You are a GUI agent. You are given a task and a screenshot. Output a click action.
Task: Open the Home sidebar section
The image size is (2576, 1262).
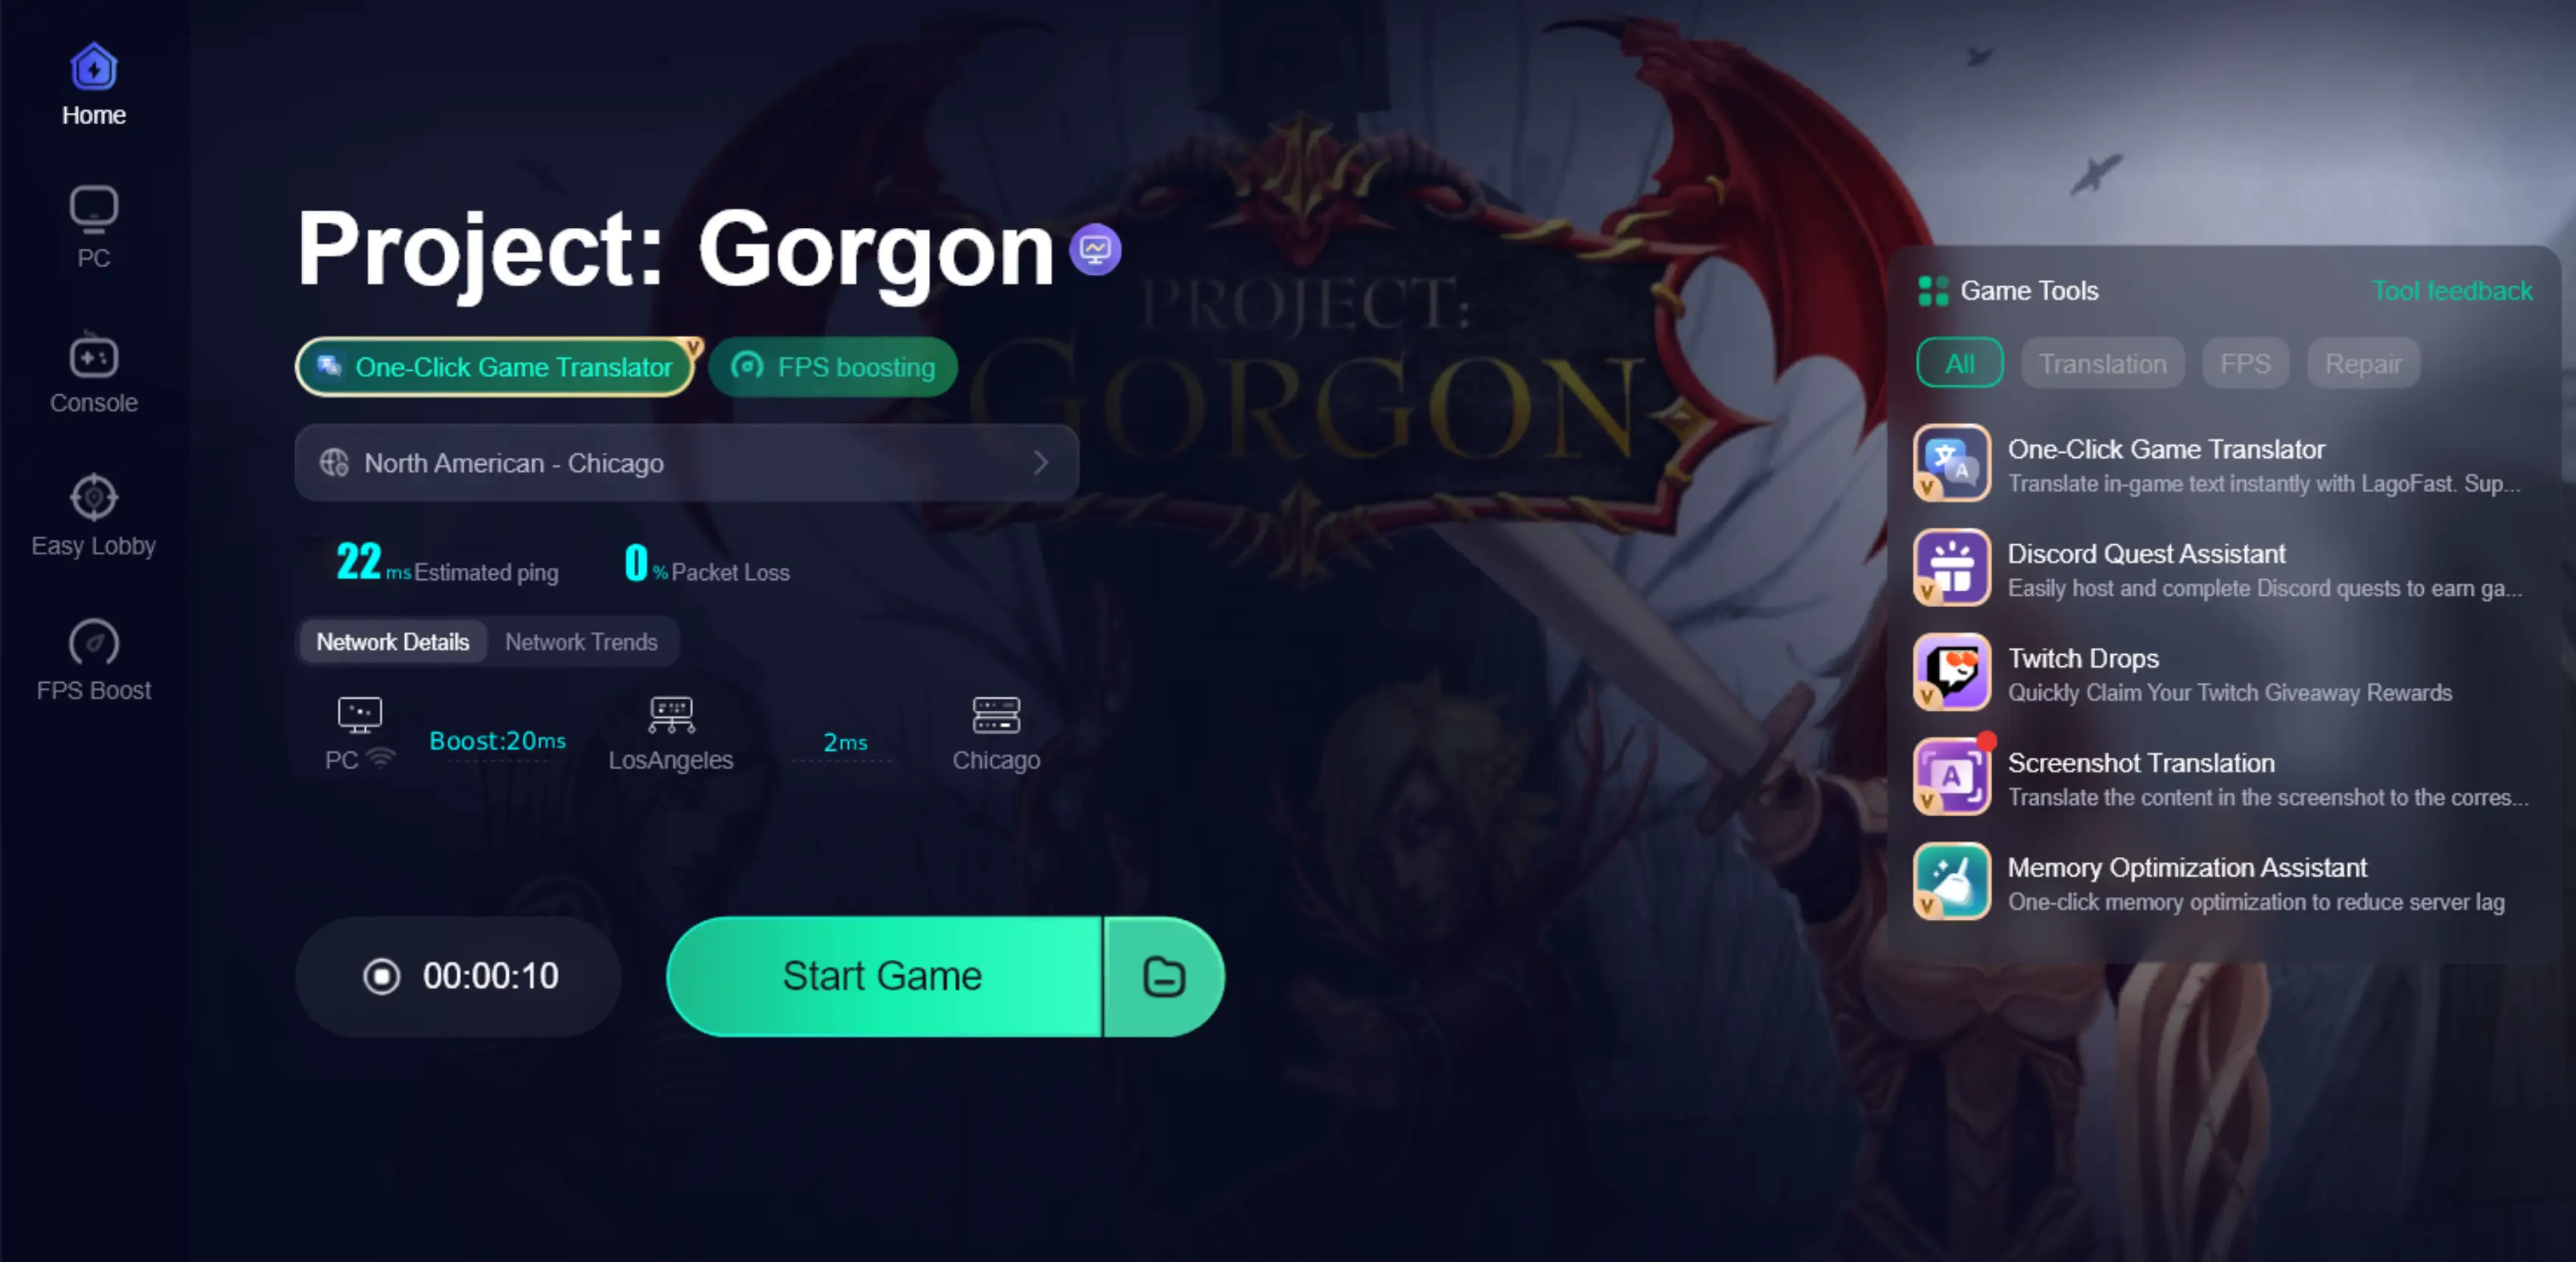[x=94, y=85]
